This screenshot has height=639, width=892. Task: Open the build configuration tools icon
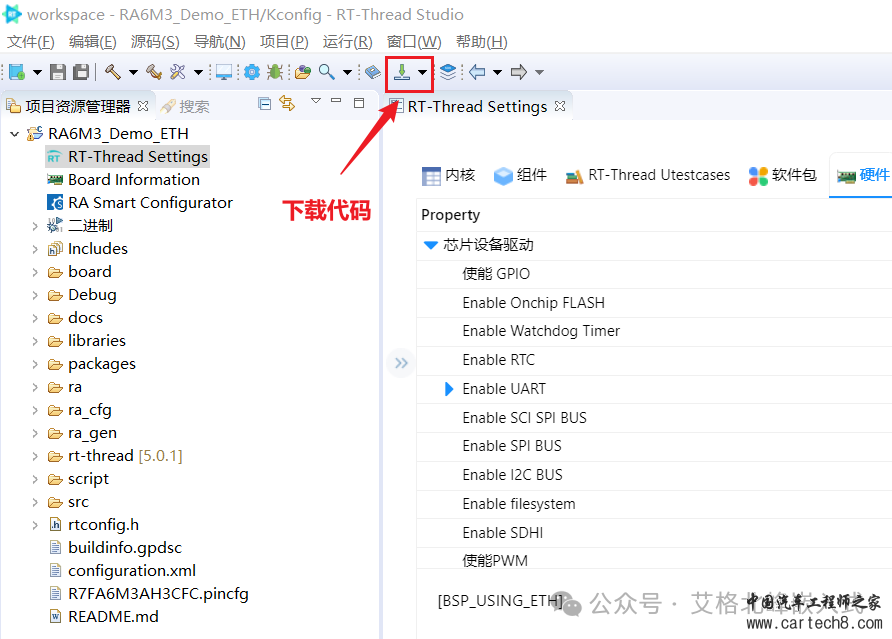click(178, 72)
